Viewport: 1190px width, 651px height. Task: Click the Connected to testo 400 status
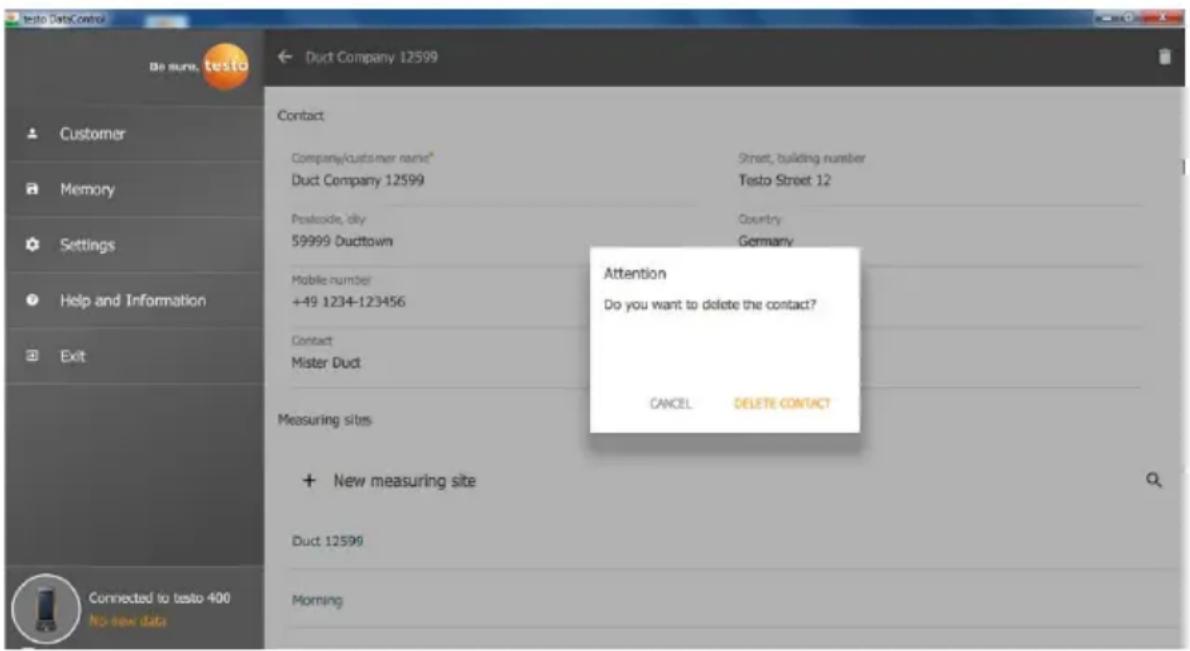click(159, 598)
